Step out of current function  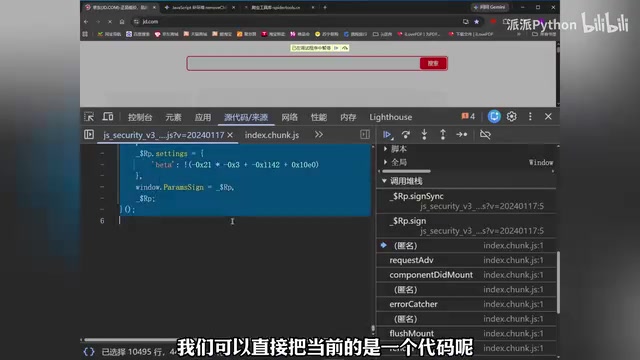[x=443, y=134]
